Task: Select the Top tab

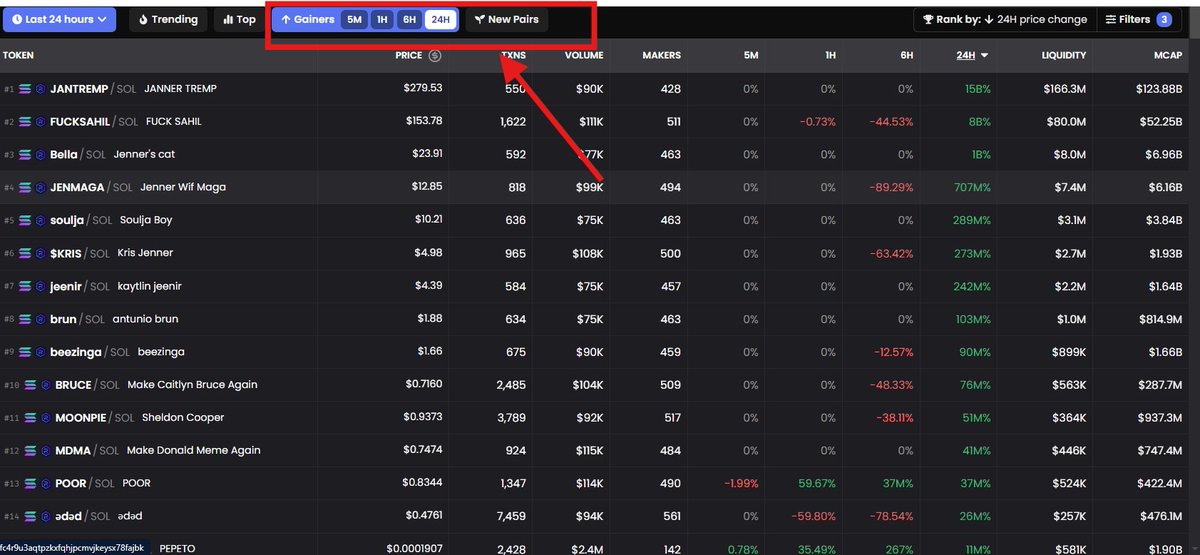Action: pos(240,19)
